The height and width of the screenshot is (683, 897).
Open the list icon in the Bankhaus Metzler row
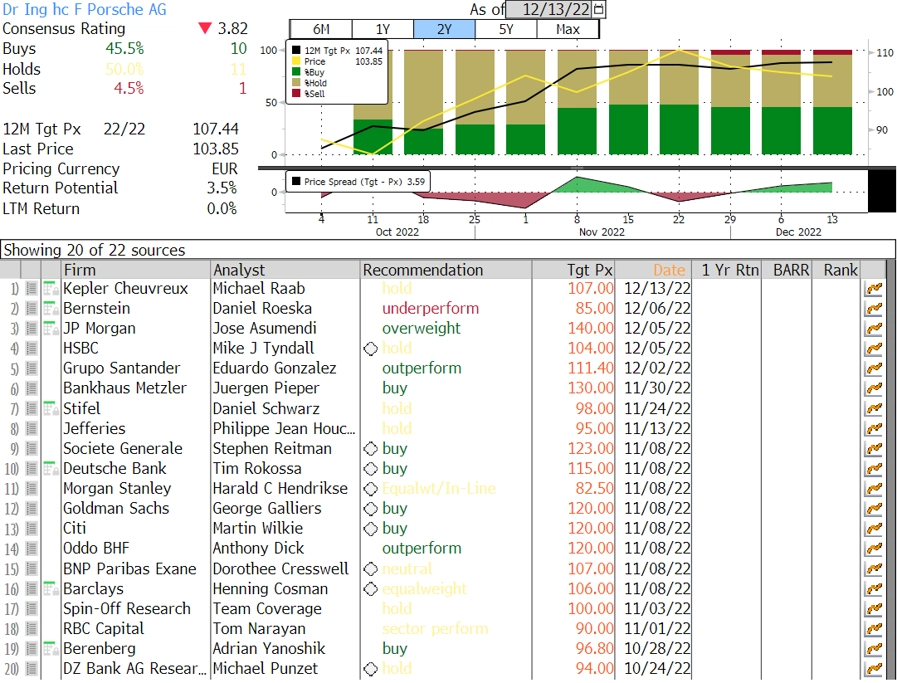(31, 389)
